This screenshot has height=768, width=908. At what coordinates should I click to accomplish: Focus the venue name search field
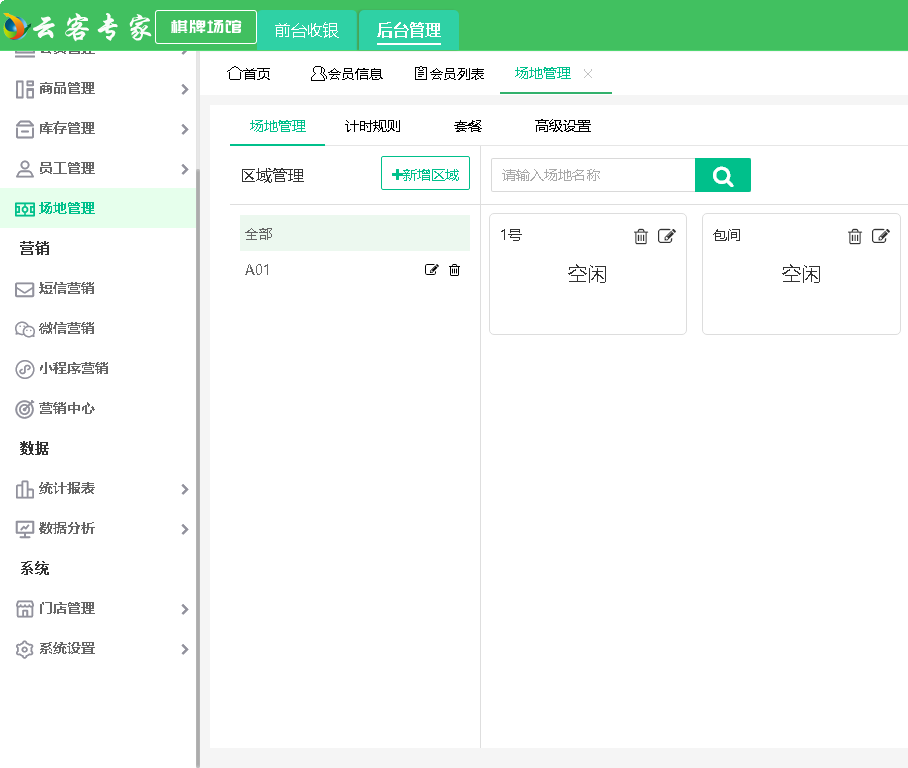pyautogui.click(x=592, y=176)
